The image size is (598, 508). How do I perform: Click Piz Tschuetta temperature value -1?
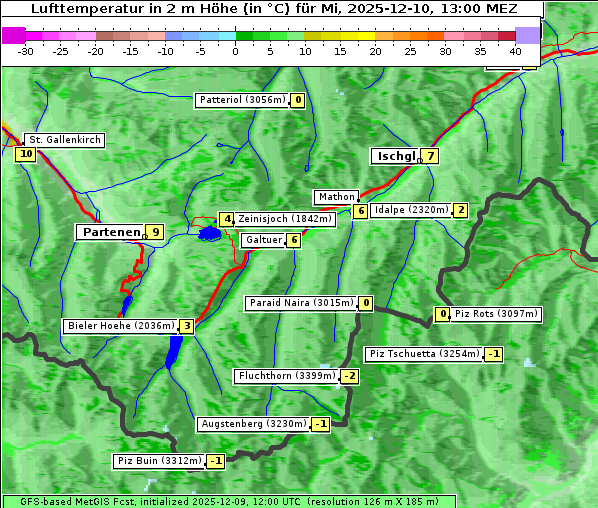[x=494, y=354]
